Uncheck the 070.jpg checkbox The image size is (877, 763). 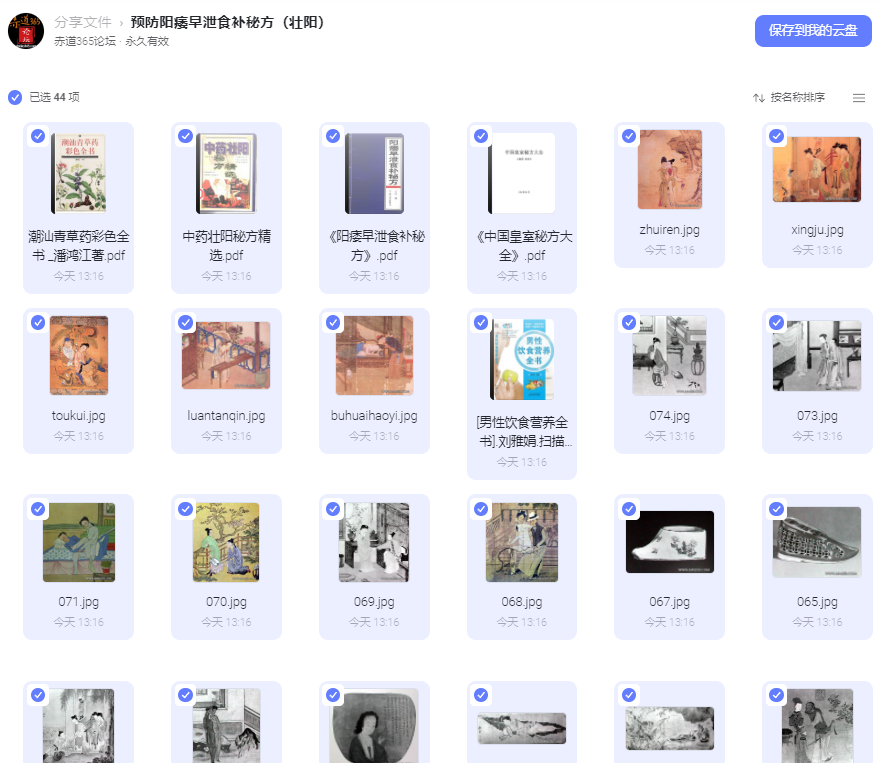[x=186, y=508]
